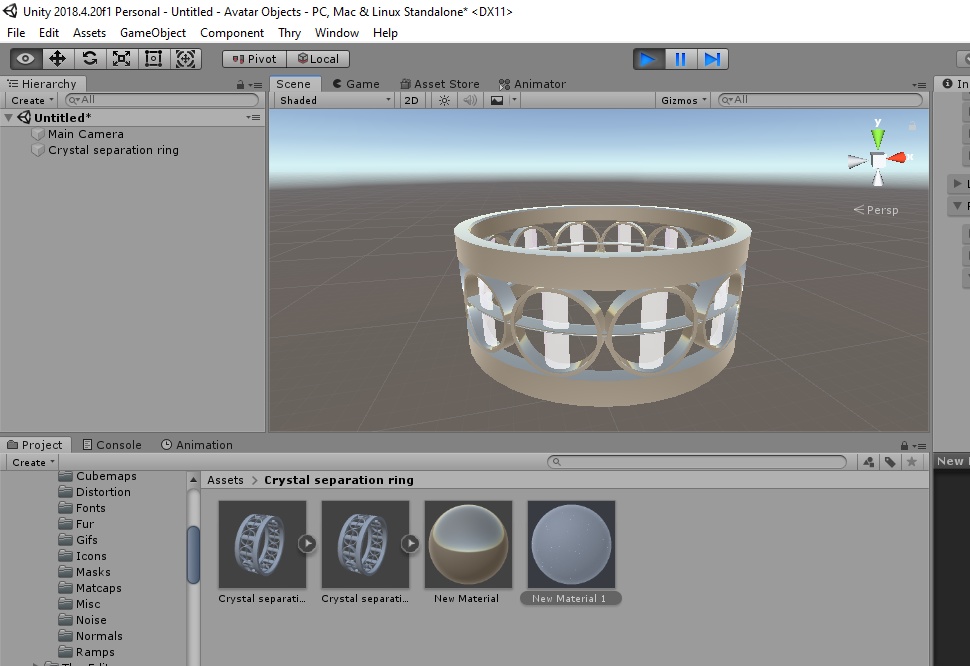This screenshot has height=666, width=970.
Task: Select the Hand tool in the toolbar
Action: tap(25, 58)
